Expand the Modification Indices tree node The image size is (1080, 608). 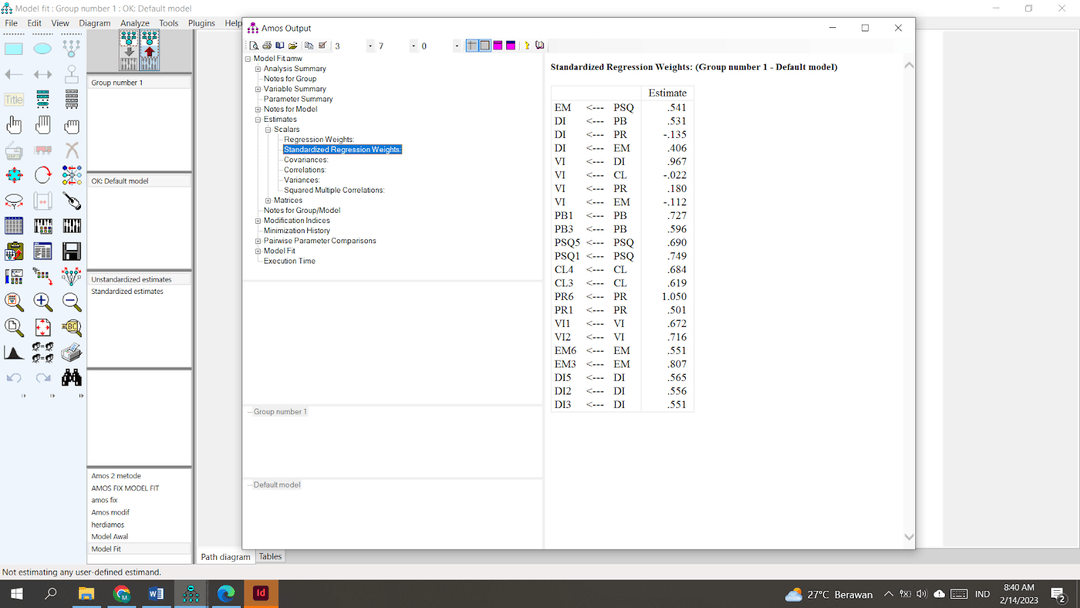click(x=258, y=221)
